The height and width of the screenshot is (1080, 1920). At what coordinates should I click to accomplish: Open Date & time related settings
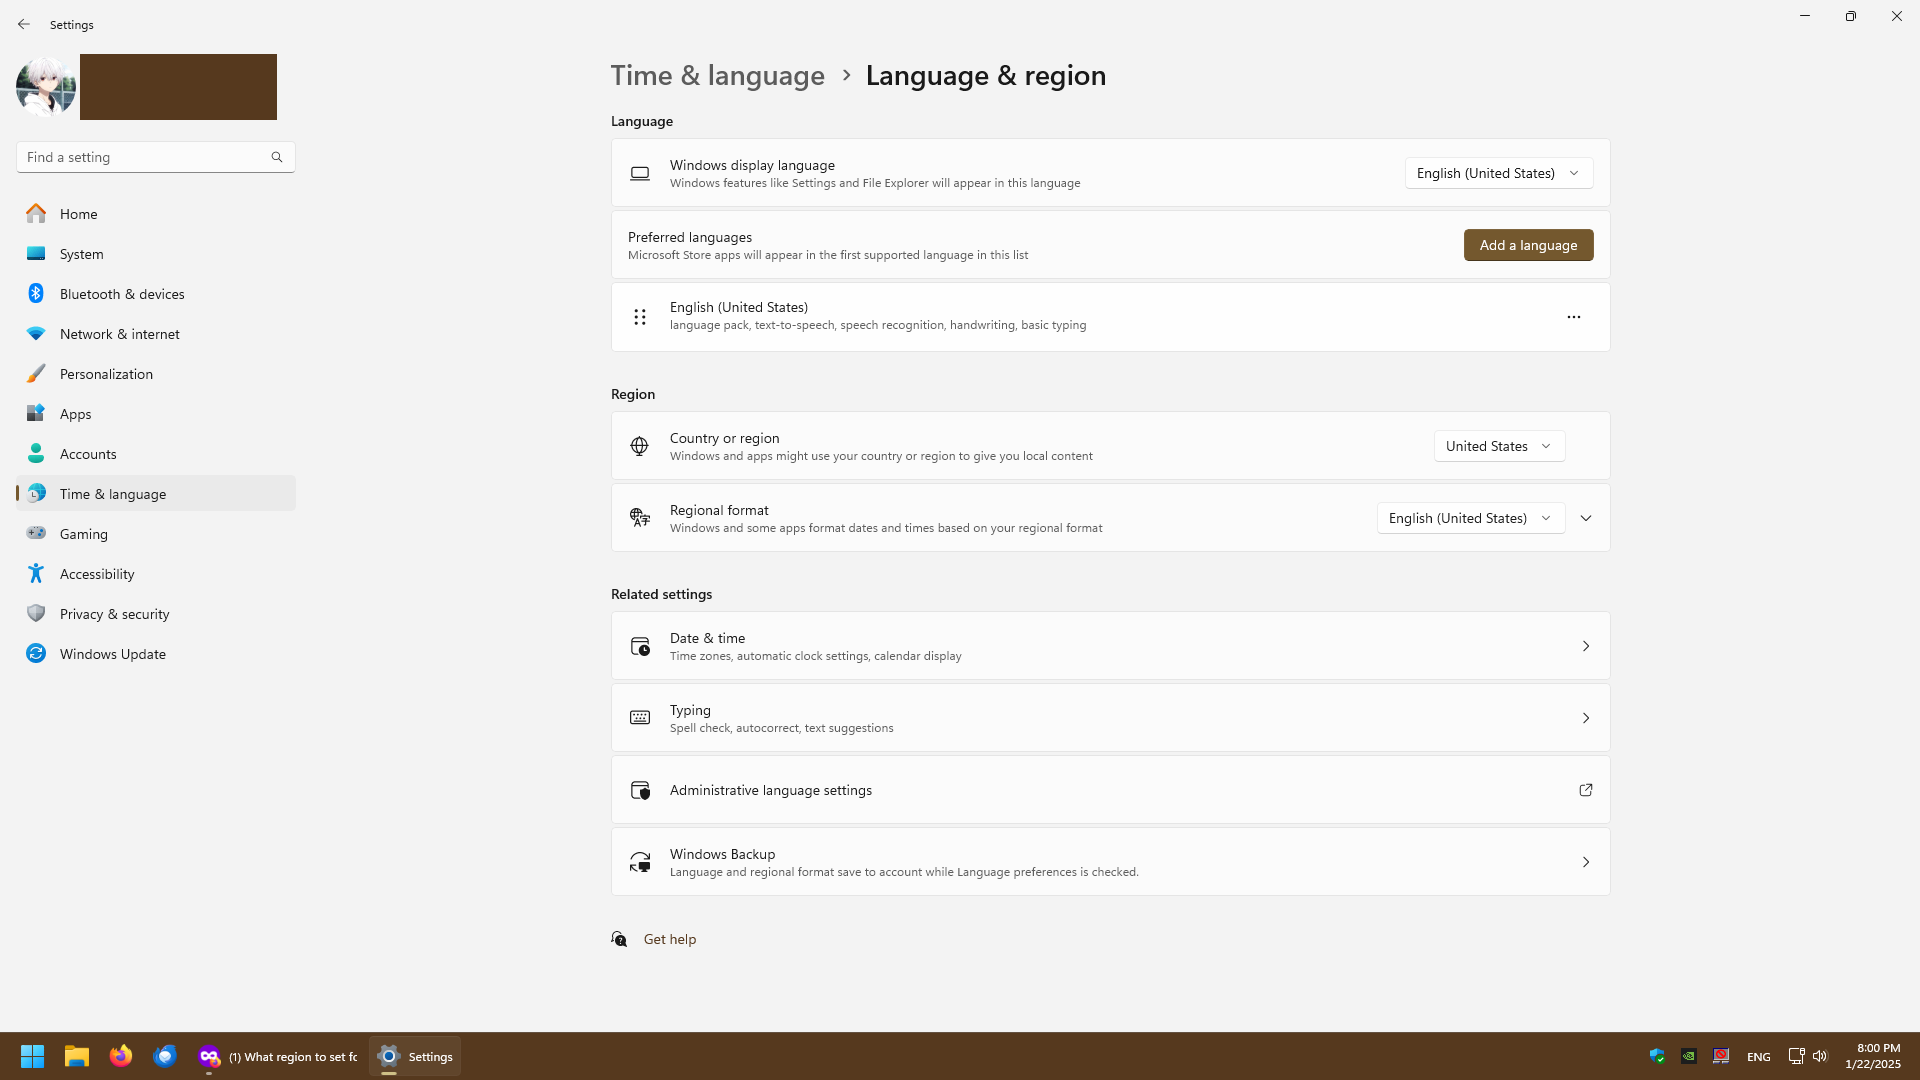click(x=1110, y=646)
